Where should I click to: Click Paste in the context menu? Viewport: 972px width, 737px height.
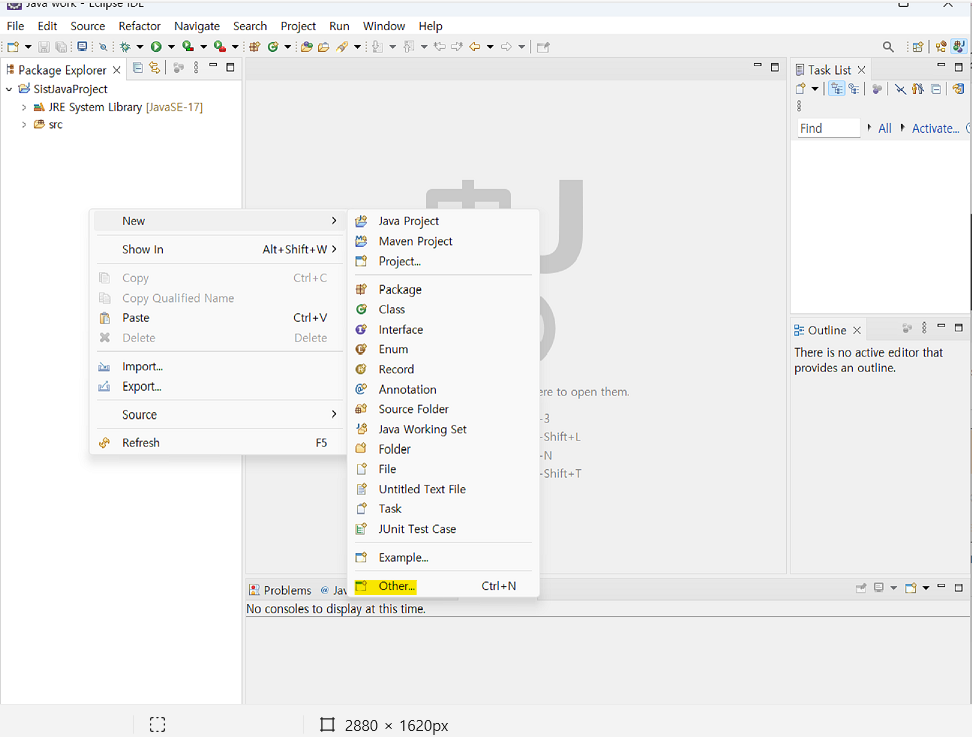coord(218,317)
